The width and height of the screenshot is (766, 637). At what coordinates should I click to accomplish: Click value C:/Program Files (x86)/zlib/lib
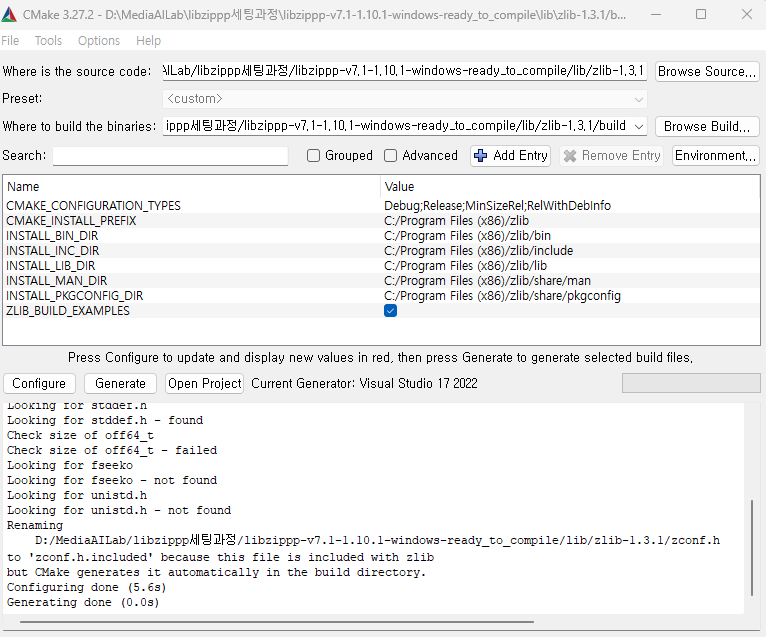coord(466,266)
